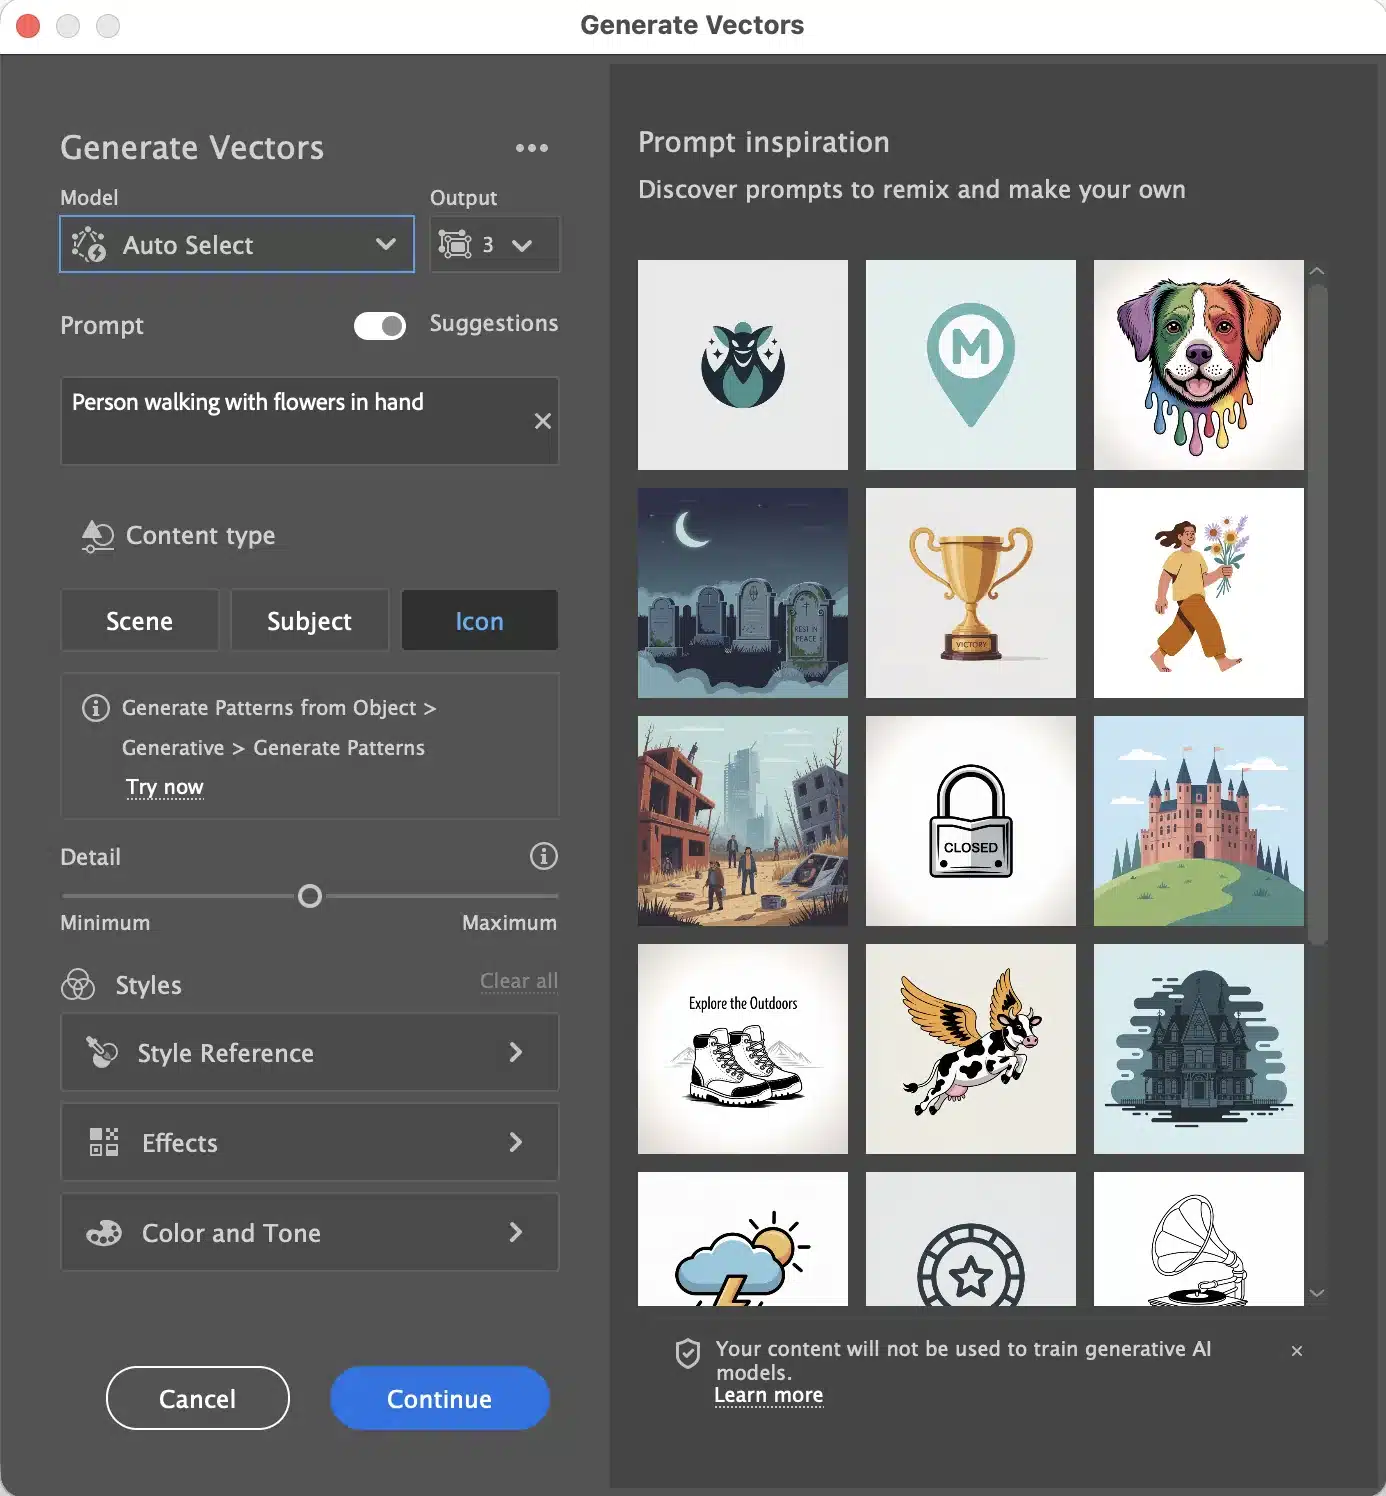Screen dimensions: 1386x1496
Task: Toggle the prompt Suggestions switch
Action: (x=380, y=326)
